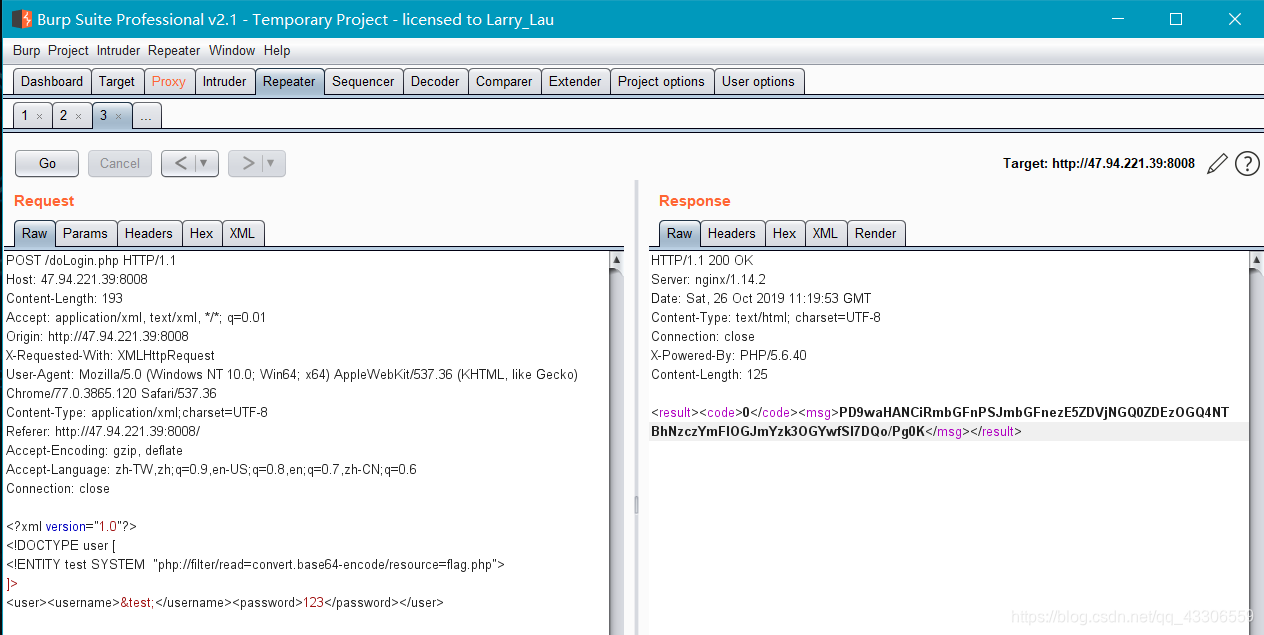Send the request with the Go button

click(x=47, y=163)
